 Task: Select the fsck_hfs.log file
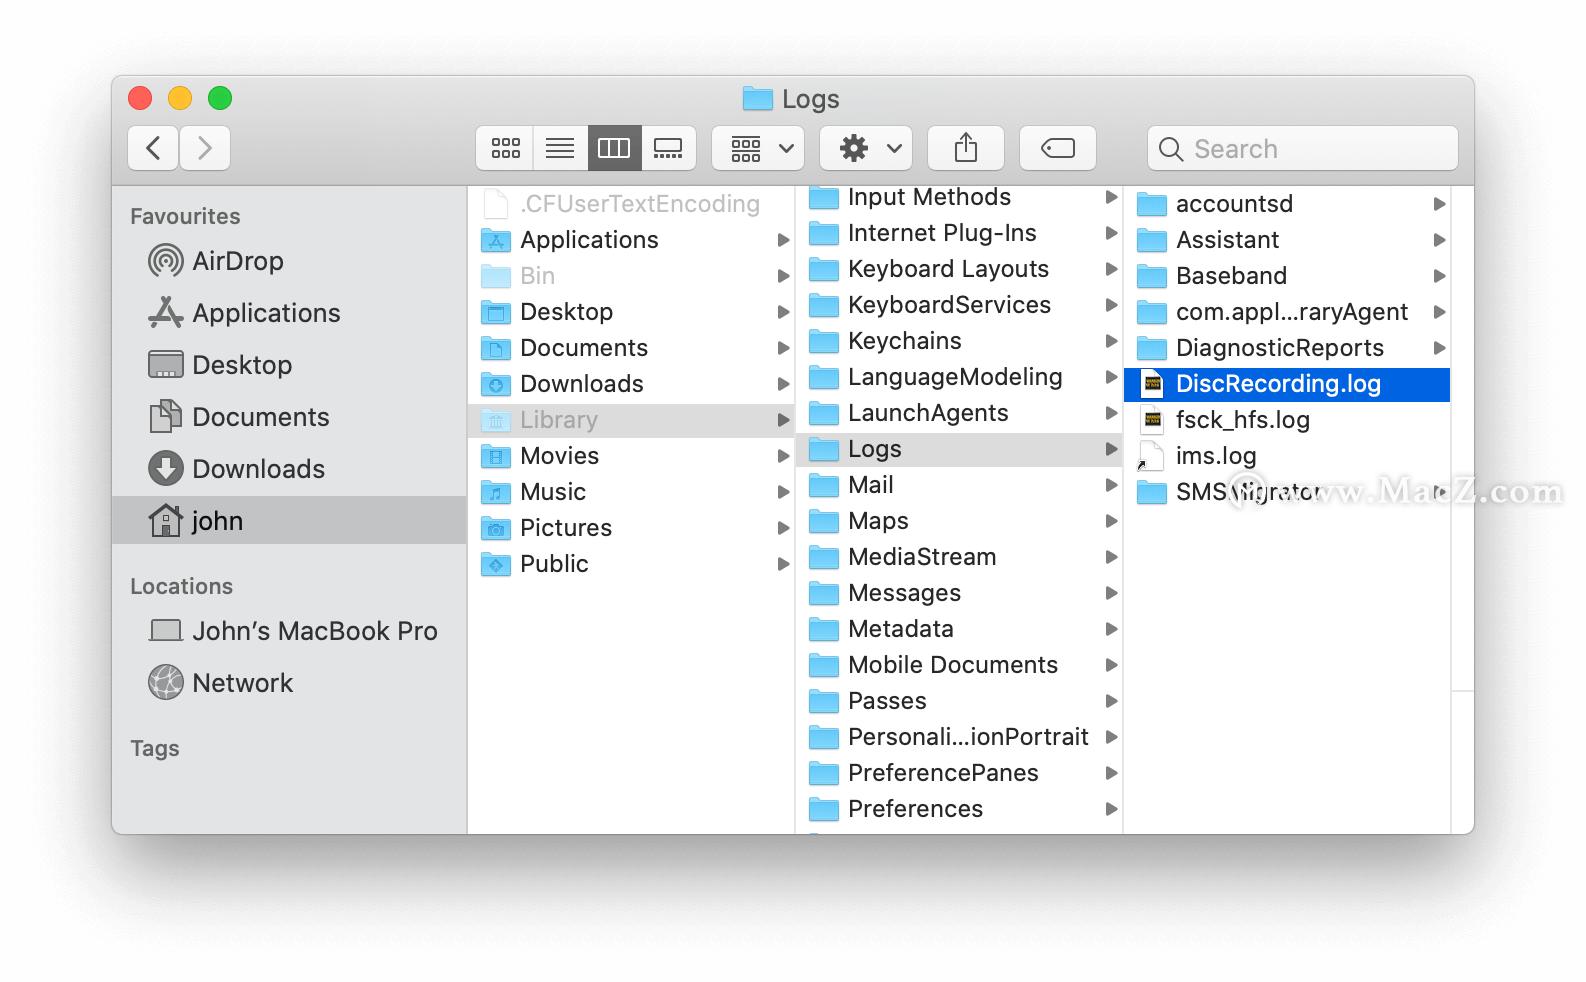coord(1287,420)
